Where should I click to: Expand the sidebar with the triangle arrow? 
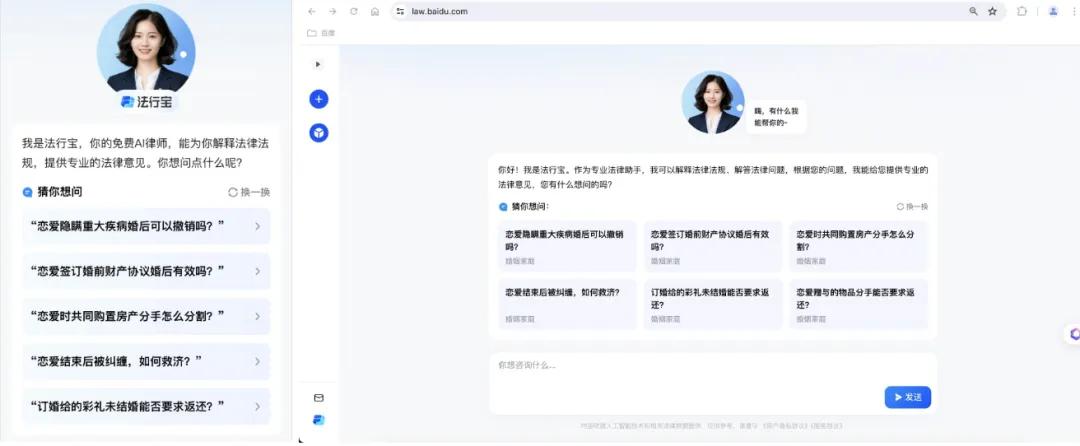[319, 64]
